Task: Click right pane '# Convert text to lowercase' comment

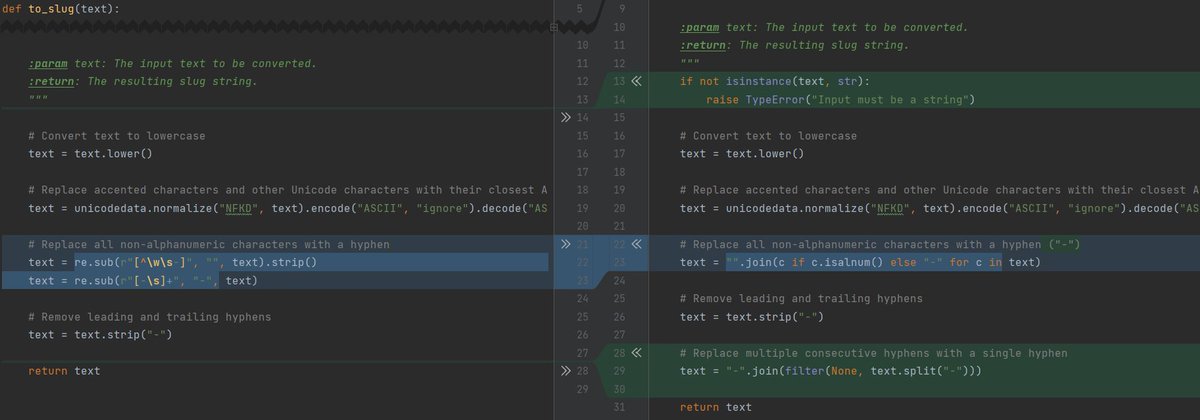Action: click(768, 136)
